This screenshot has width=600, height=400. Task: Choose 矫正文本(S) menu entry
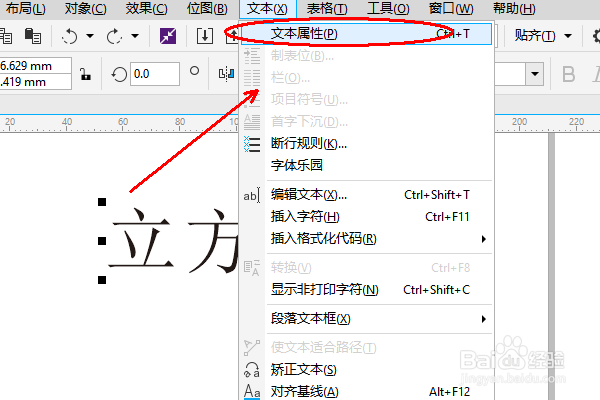click(367, 370)
